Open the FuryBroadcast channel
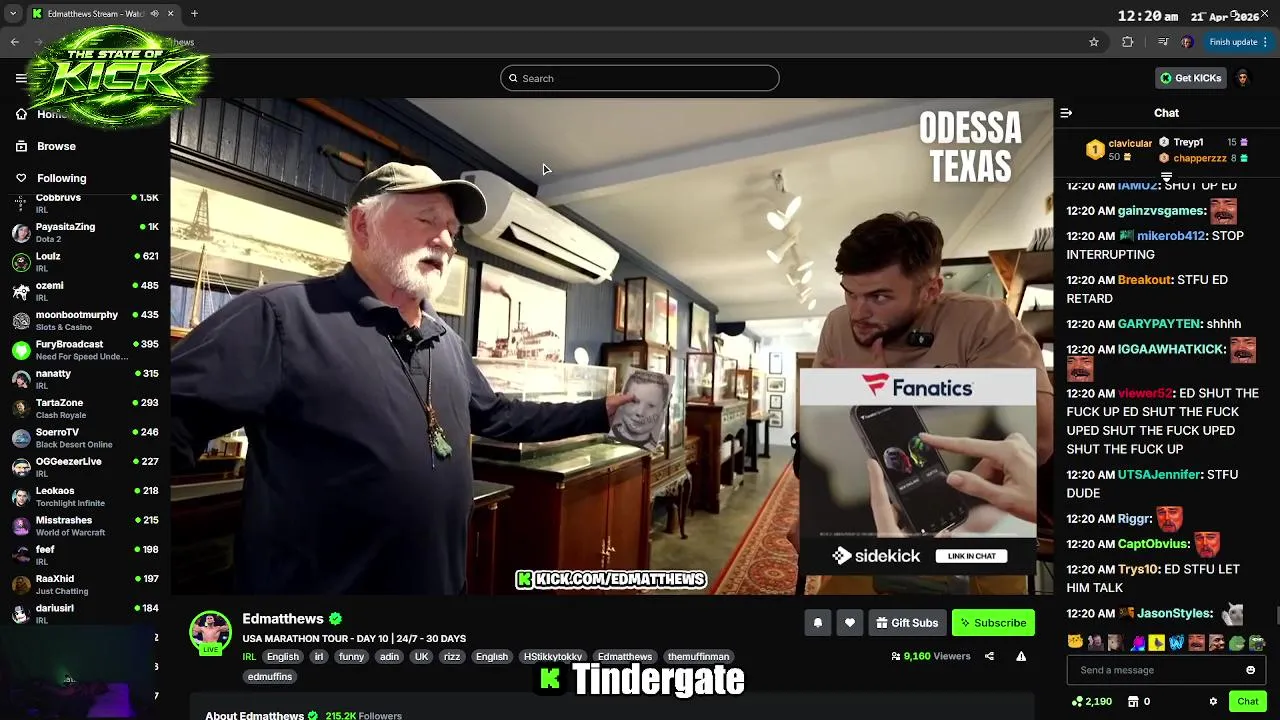The image size is (1280, 720). [x=85, y=350]
